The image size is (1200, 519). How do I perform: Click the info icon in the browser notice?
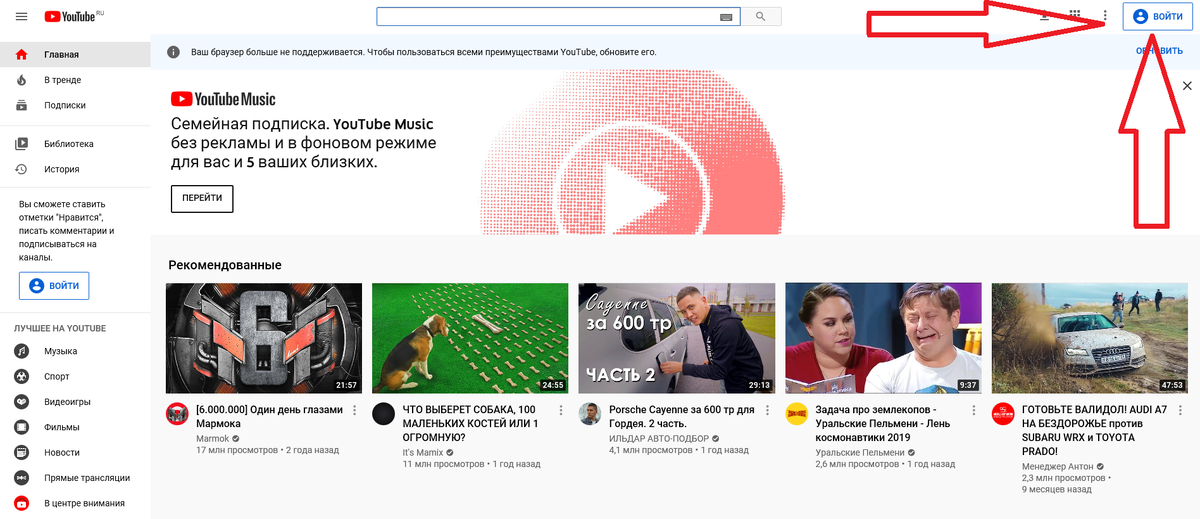coord(174,52)
